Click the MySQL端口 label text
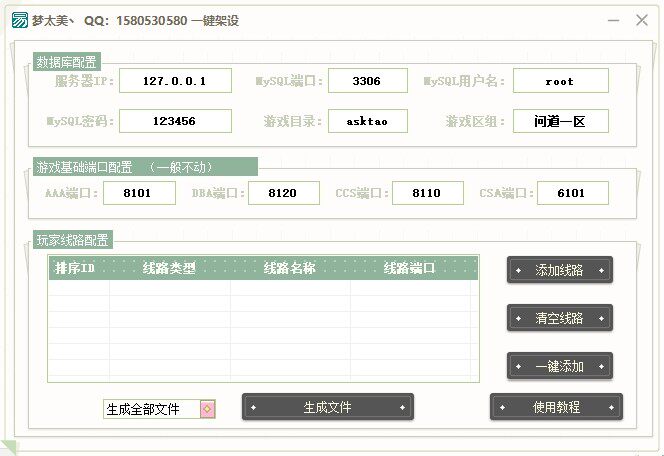 [x=289, y=80]
